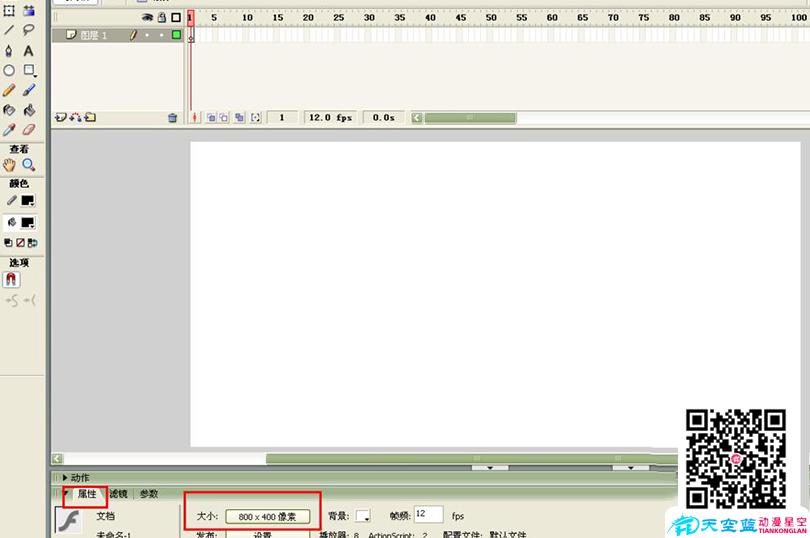
Task: Open the fill color swatch
Action: click(x=28, y=223)
